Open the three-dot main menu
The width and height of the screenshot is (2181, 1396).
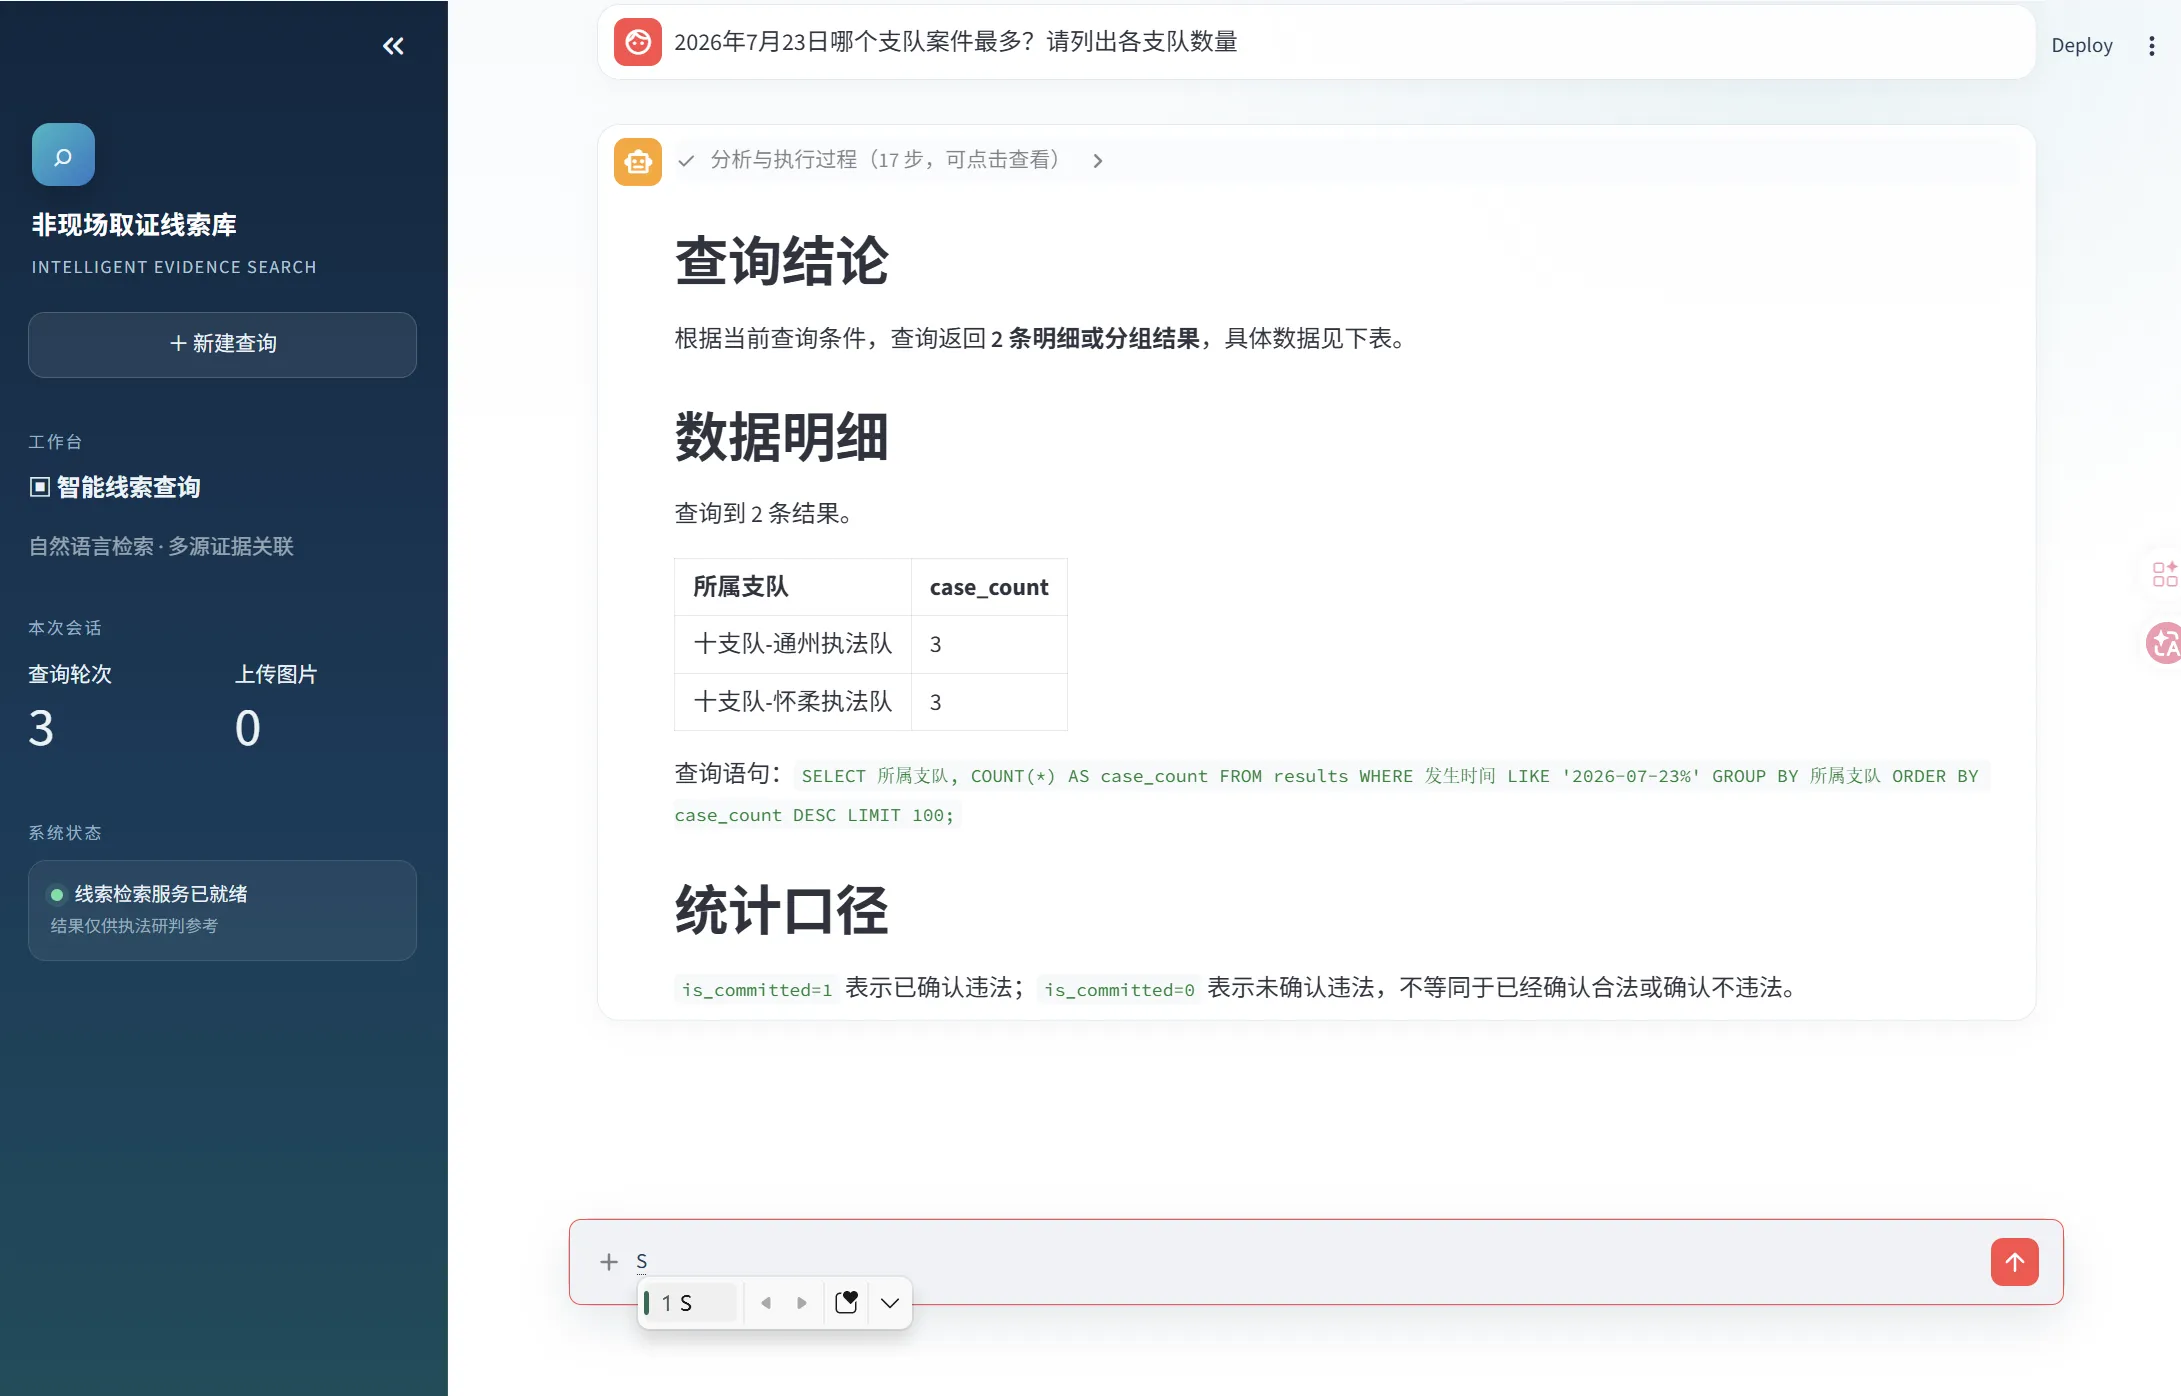(2151, 46)
